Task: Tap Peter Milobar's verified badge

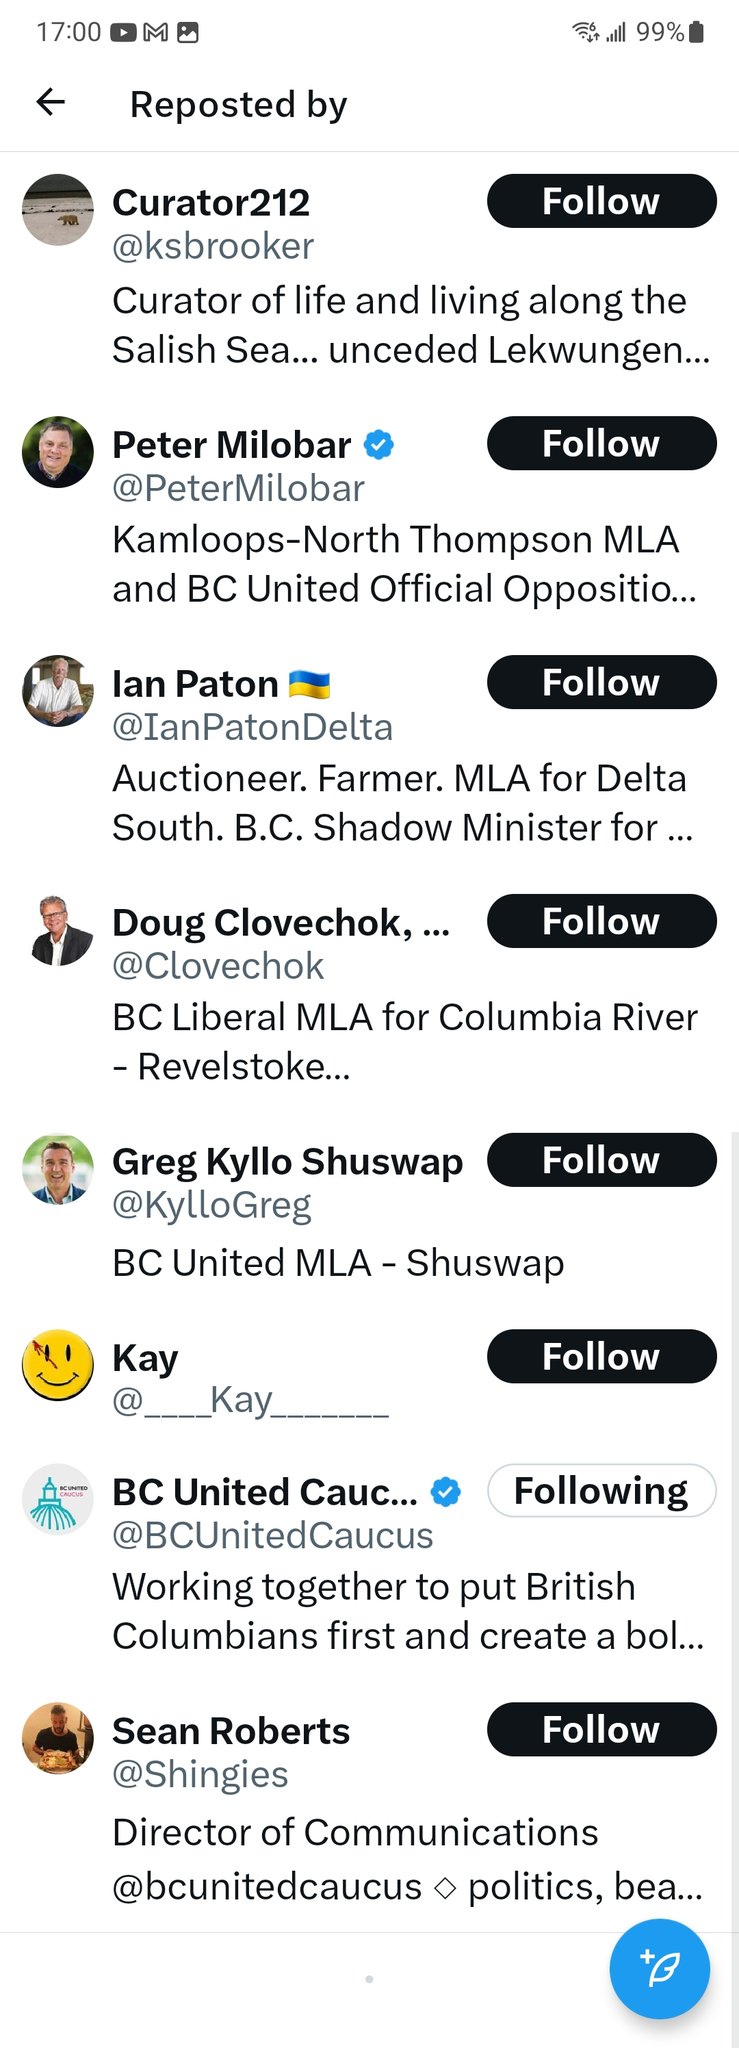Action: pos(379,444)
